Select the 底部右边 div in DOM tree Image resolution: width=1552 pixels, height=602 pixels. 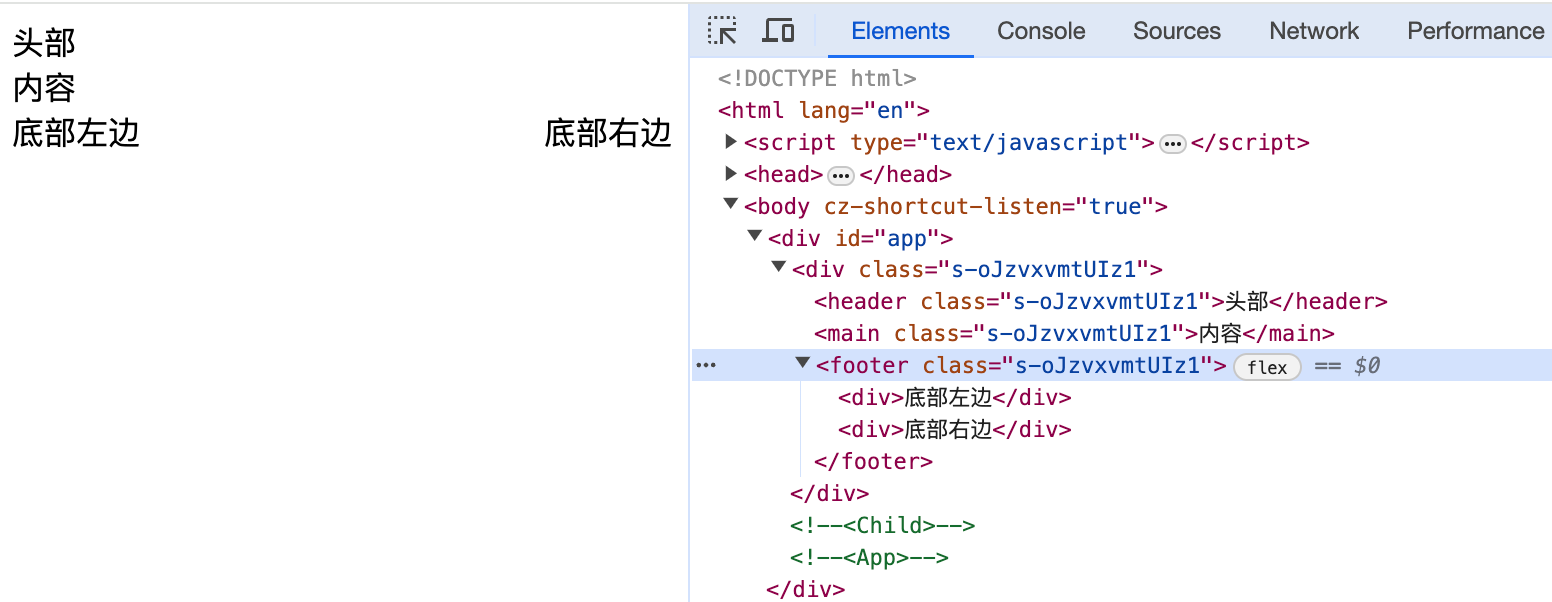click(954, 430)
